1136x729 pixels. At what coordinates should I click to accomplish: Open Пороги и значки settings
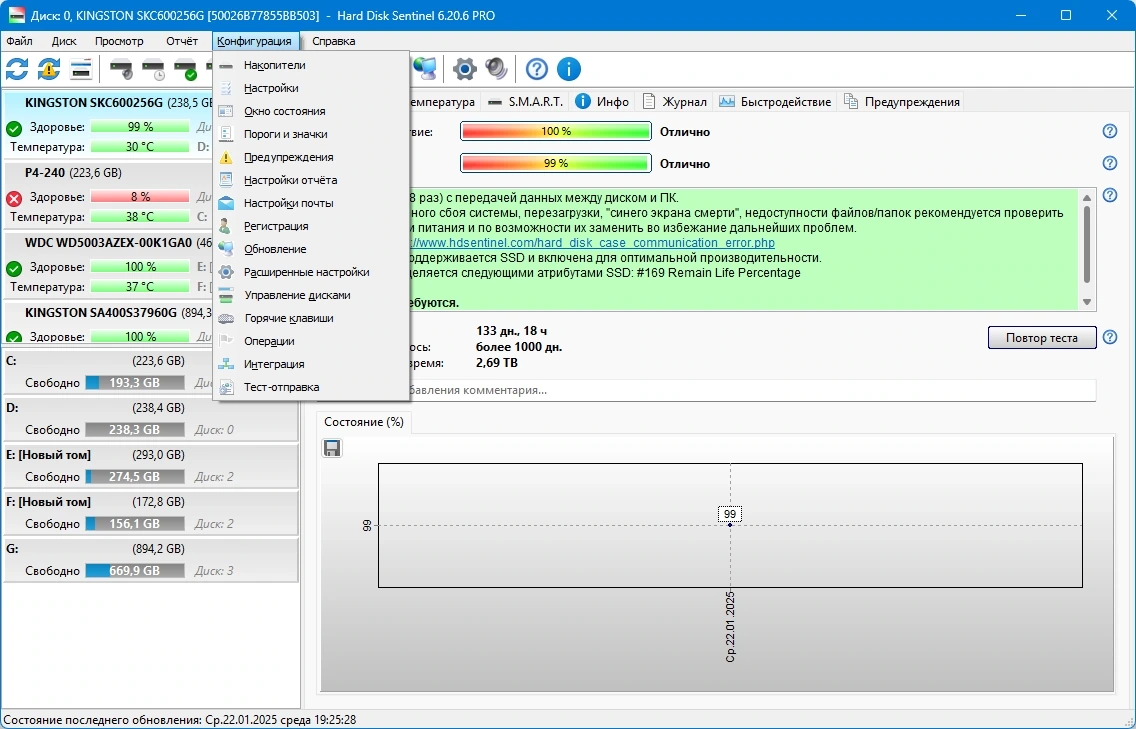311,134
